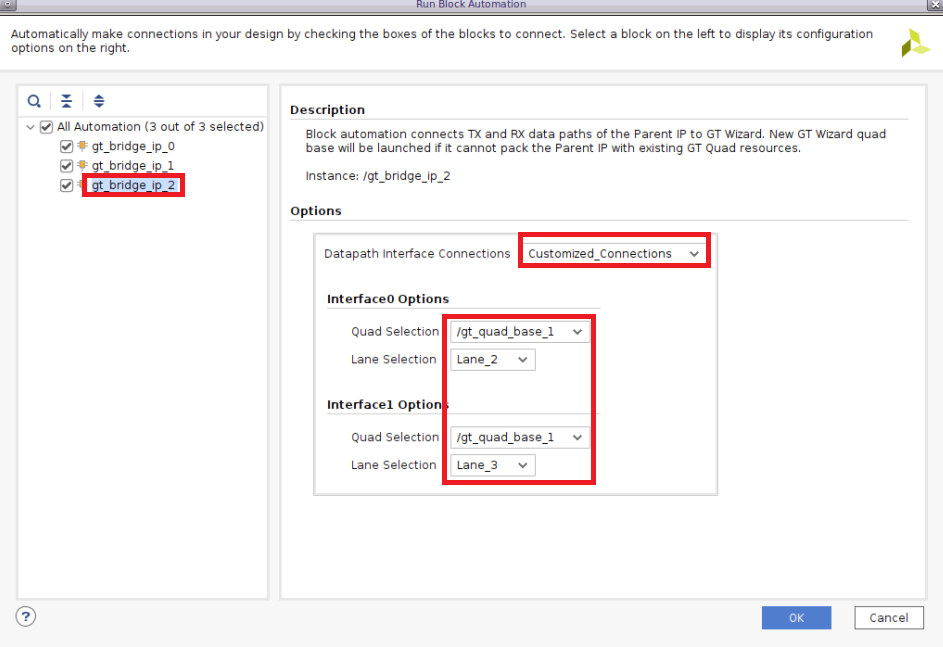
Task: Open Interface1 Lane Selection dropdown
Action: [x=492, y=465]
